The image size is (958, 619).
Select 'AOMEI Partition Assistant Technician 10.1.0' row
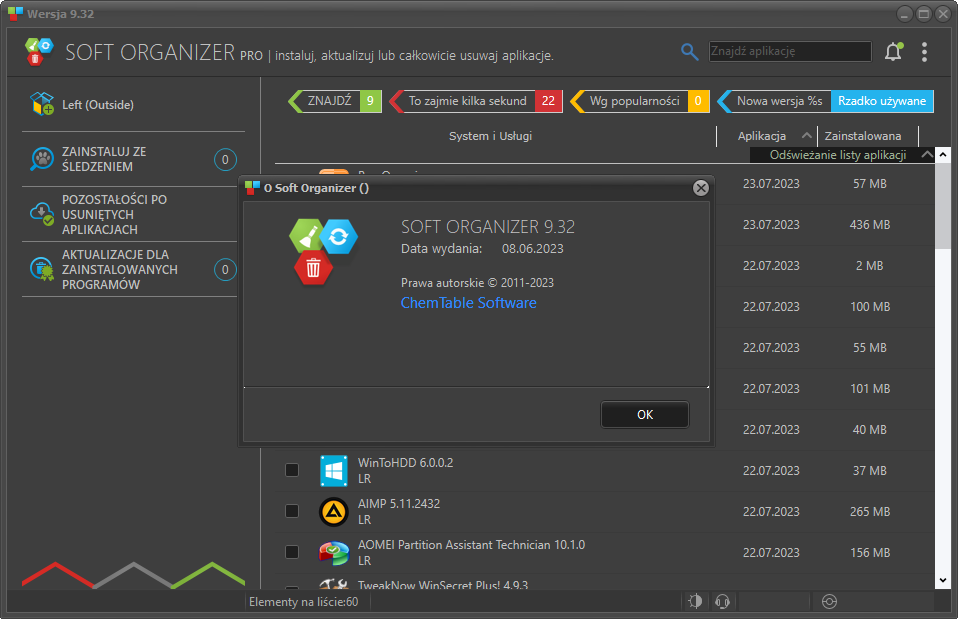(471, 544)
